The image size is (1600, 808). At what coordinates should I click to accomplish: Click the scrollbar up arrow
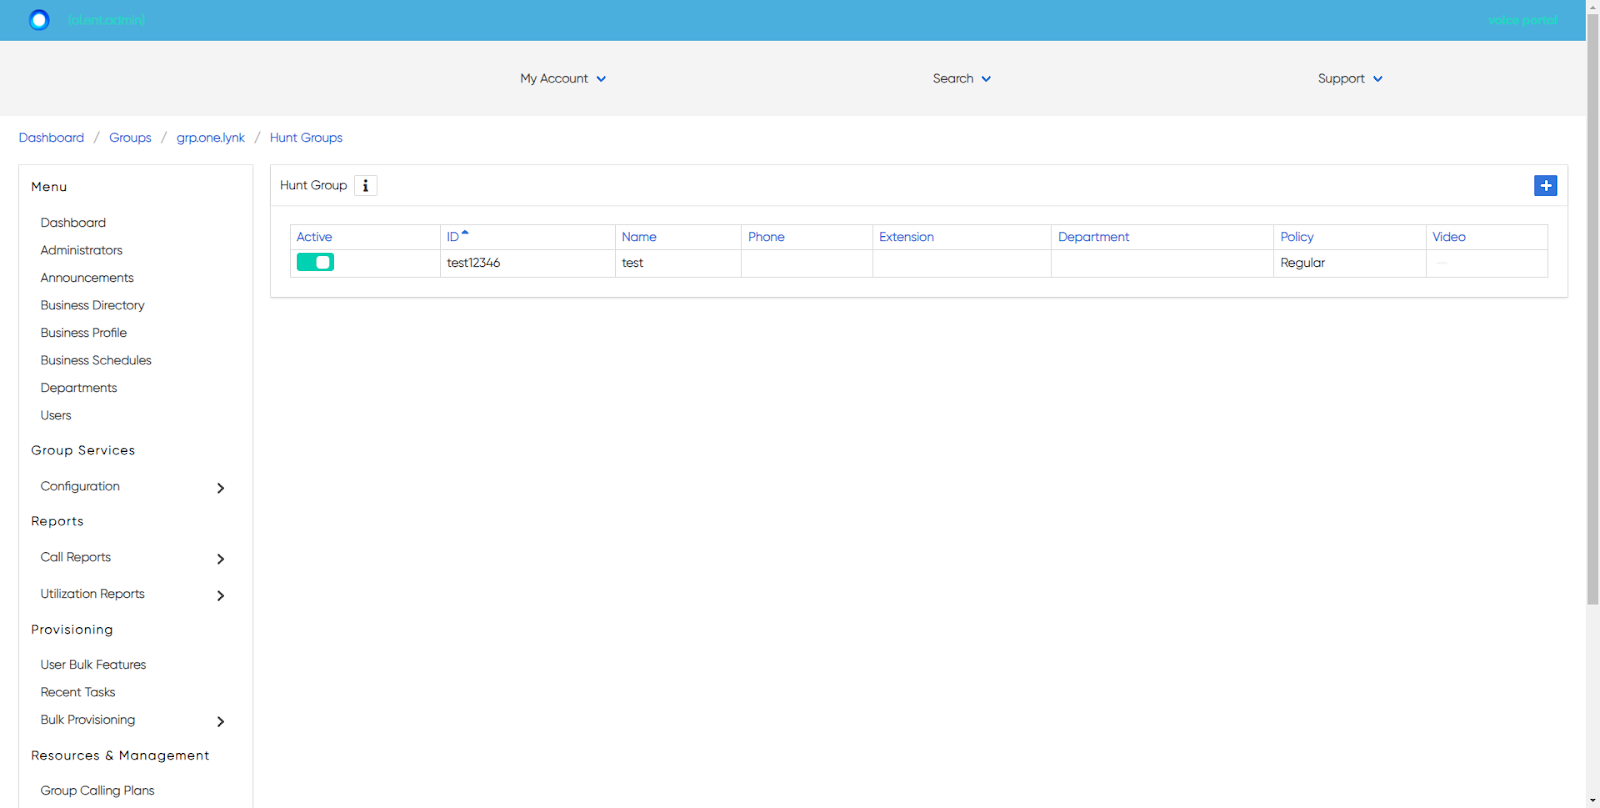[1593, 7]
